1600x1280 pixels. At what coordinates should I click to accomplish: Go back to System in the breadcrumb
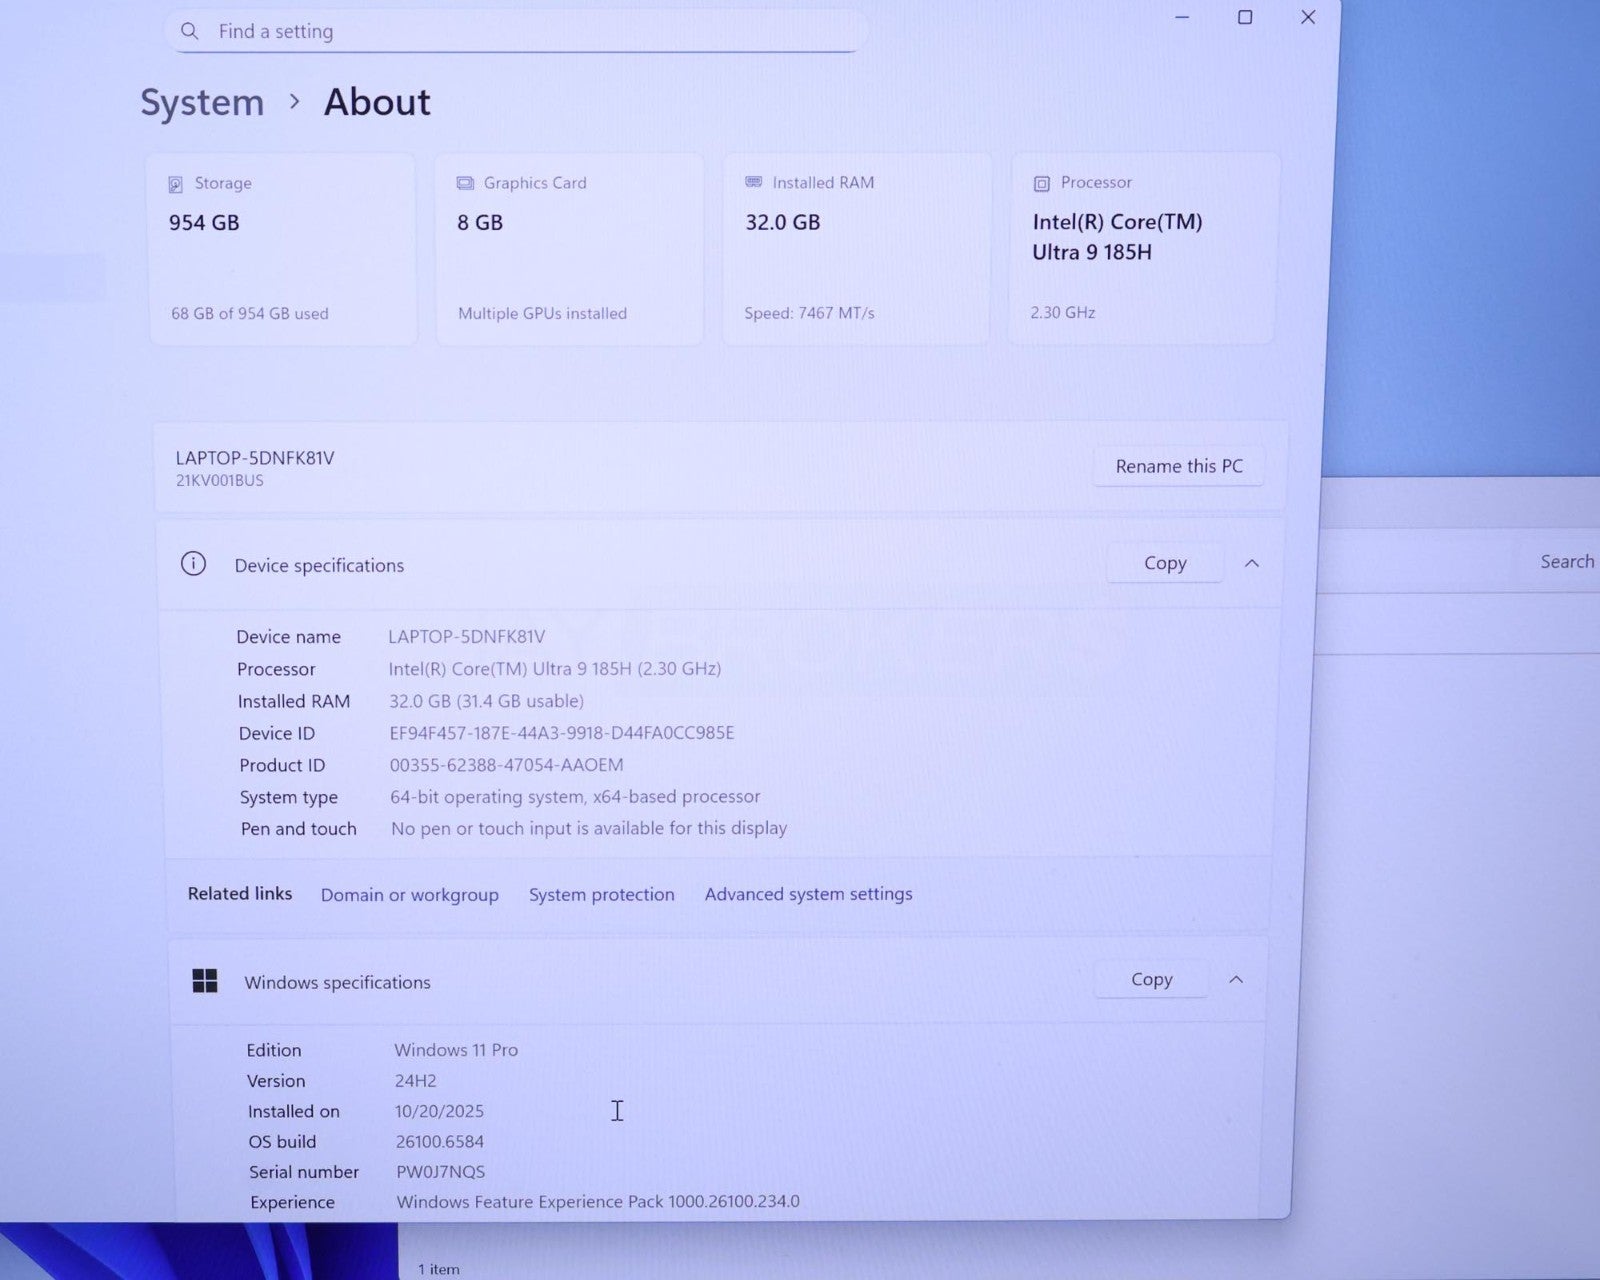[202, 102]
